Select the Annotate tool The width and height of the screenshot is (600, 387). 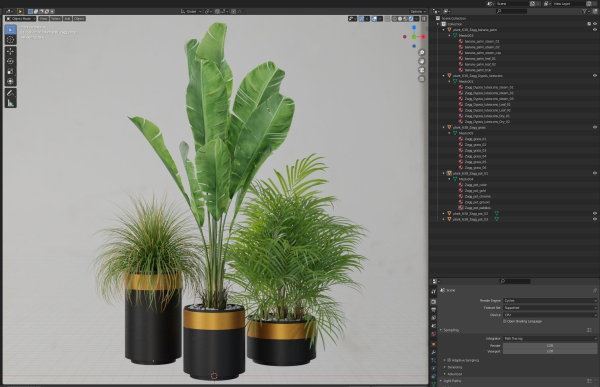pyautogui.click(x=10, y=93)
